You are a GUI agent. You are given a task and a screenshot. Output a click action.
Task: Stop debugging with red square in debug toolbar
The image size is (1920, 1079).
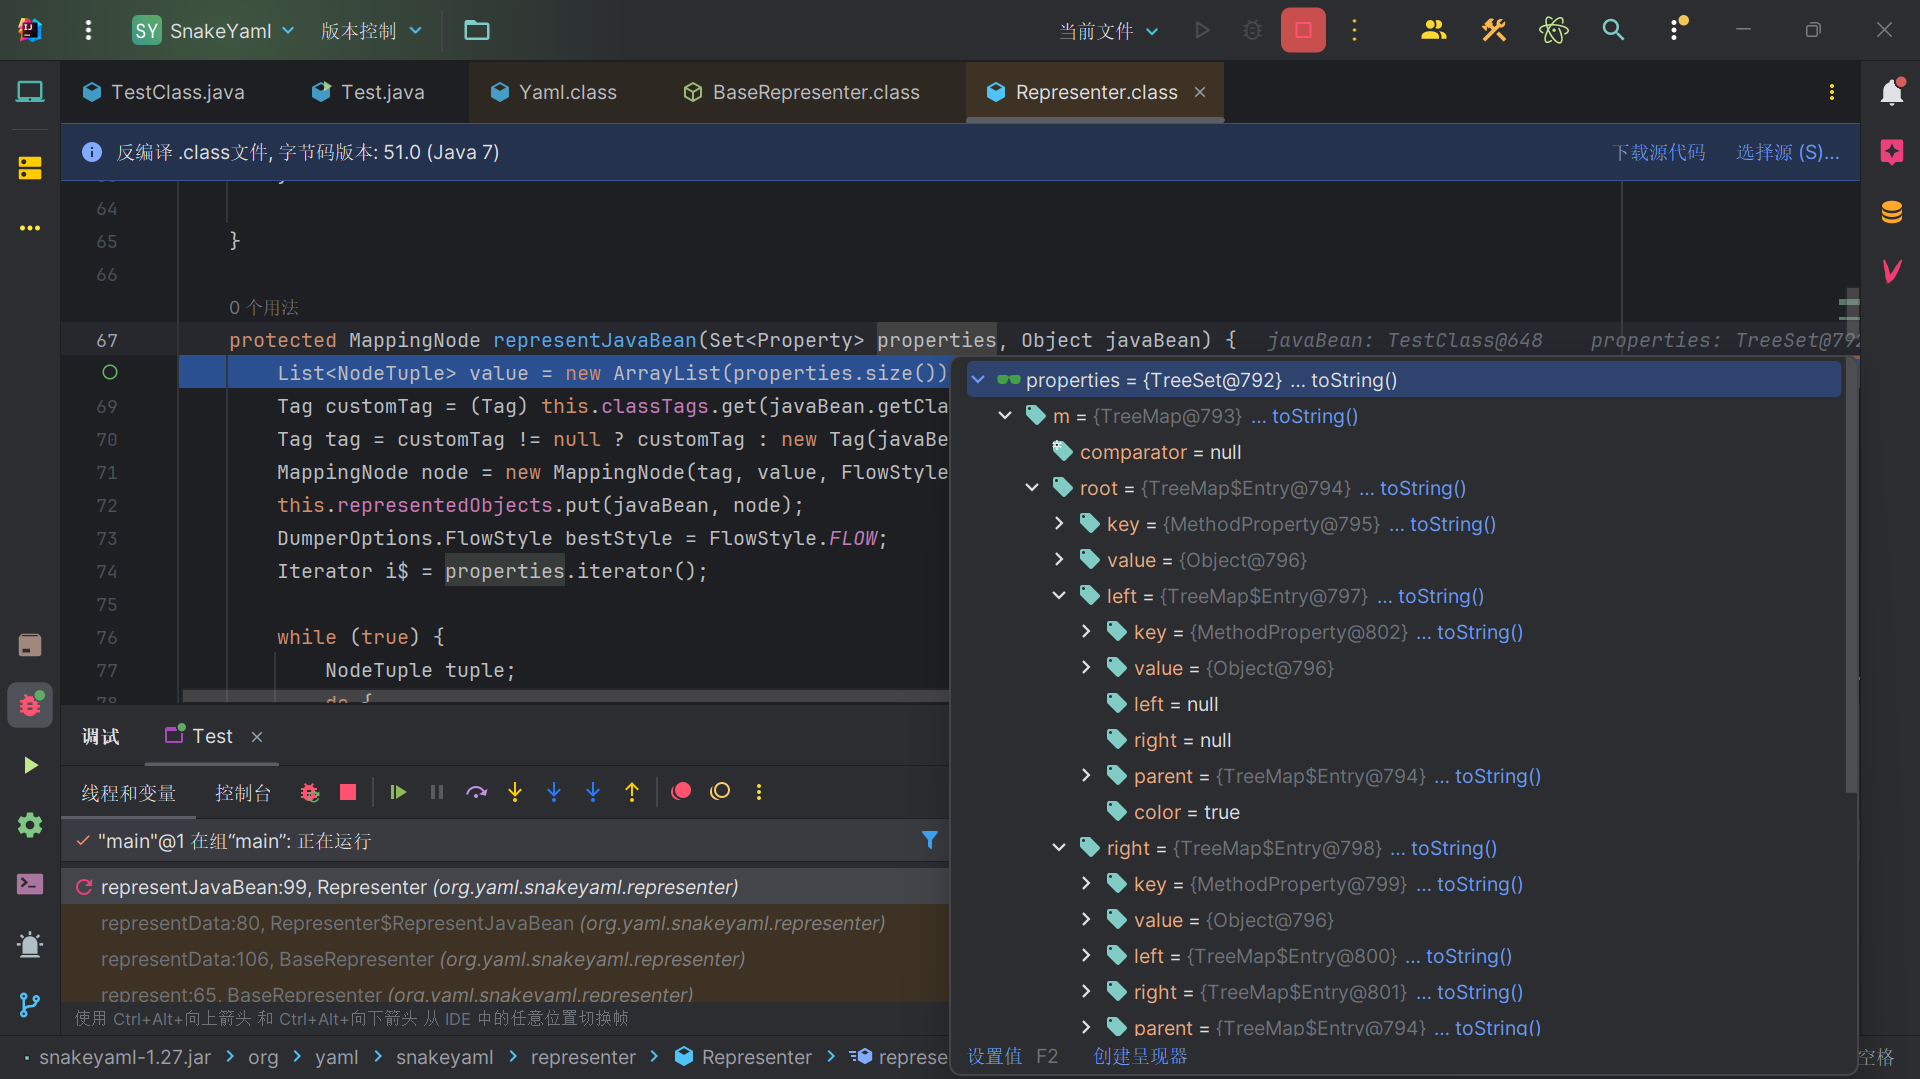pyautogui.click(x=348, y=792)
